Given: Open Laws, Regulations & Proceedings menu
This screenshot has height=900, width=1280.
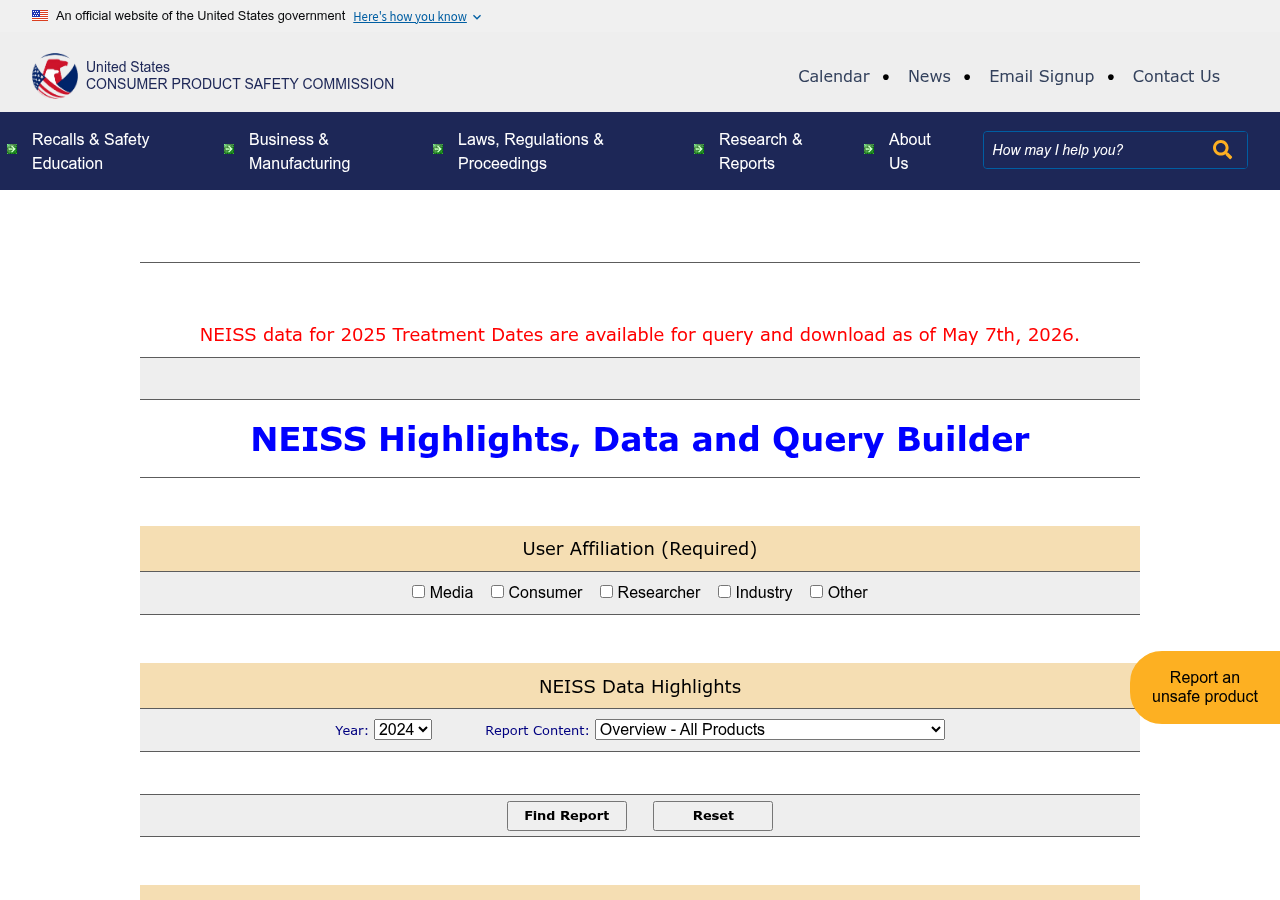Looking at the screenshot, I should pyautogui.click(x=531, y=151).
